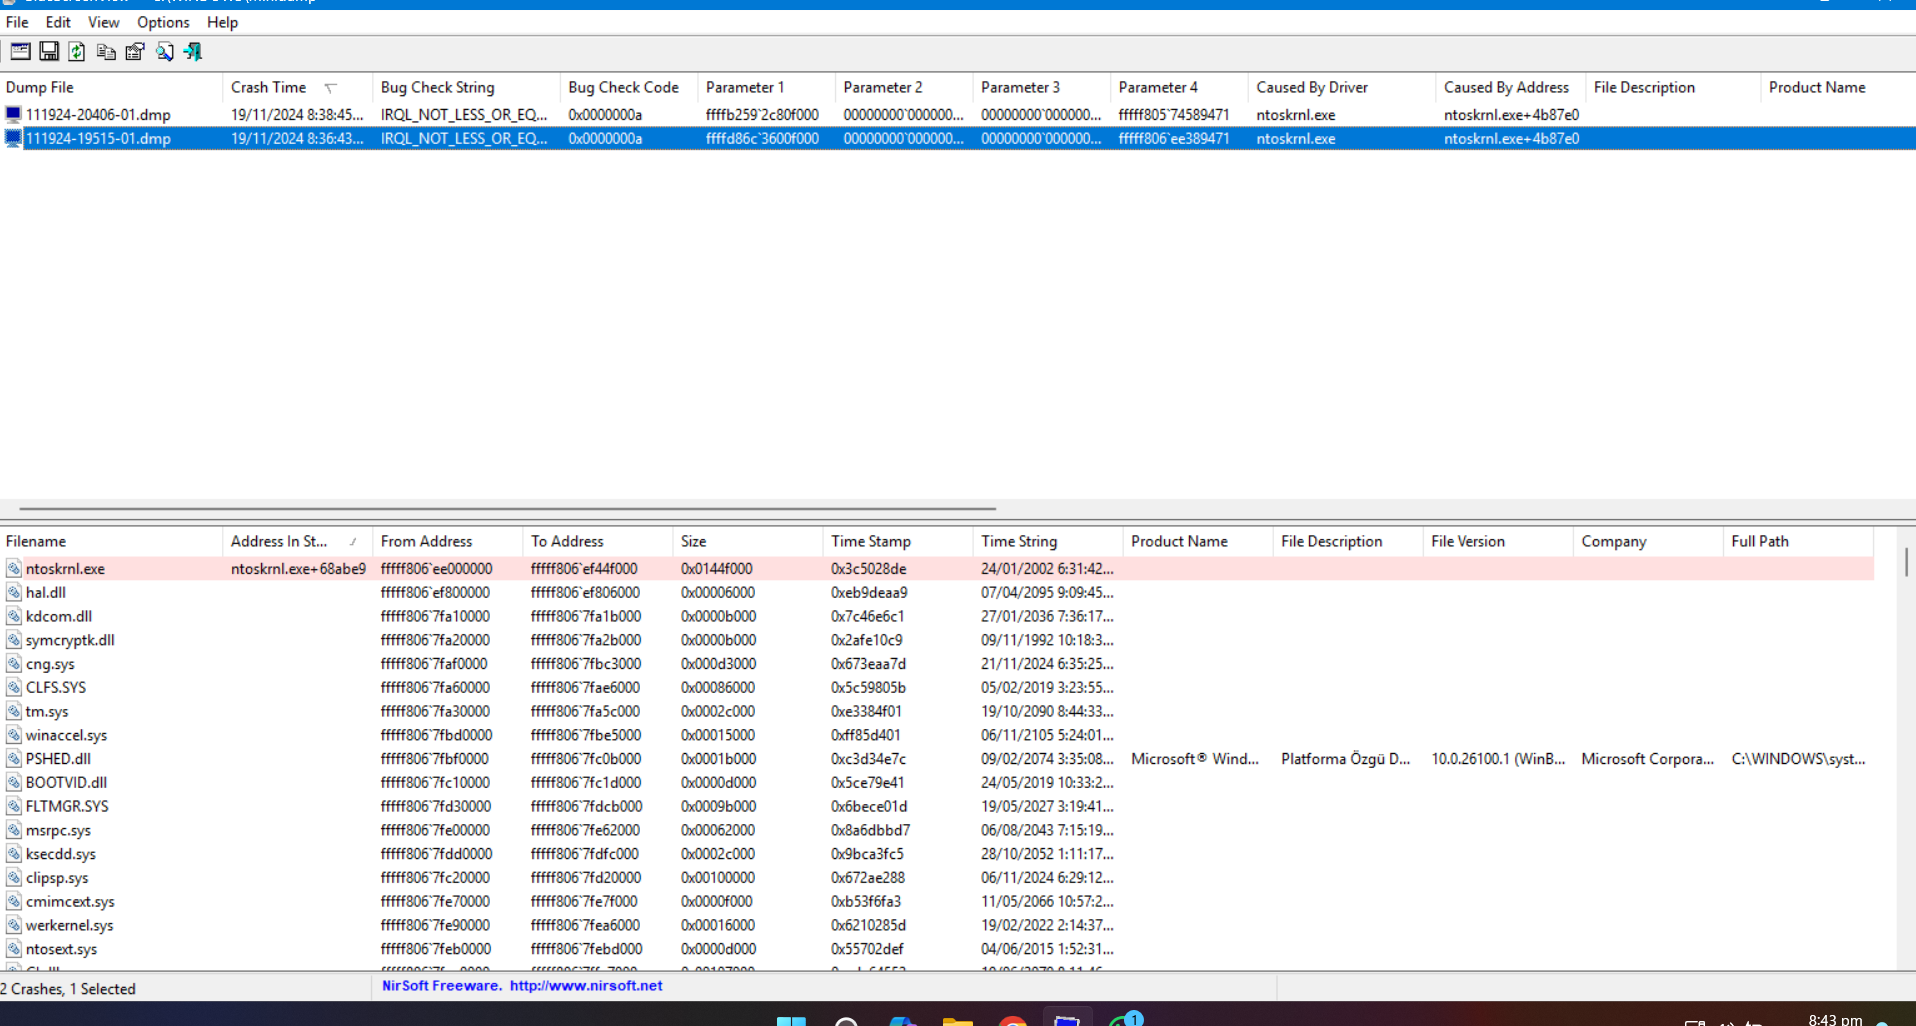The width and height of the screenshot is (1916, 1026).
Task: Sort by the Bug Check String column
Action: point(466,88)
